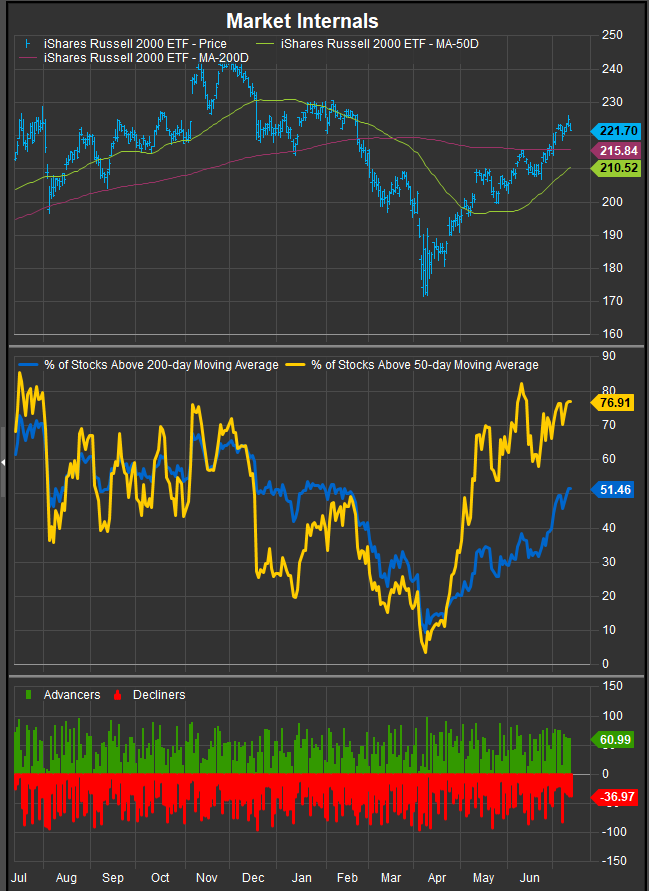Click the divider between price and breadth panels
649x891 pixels.
click(x=324, y=346)
